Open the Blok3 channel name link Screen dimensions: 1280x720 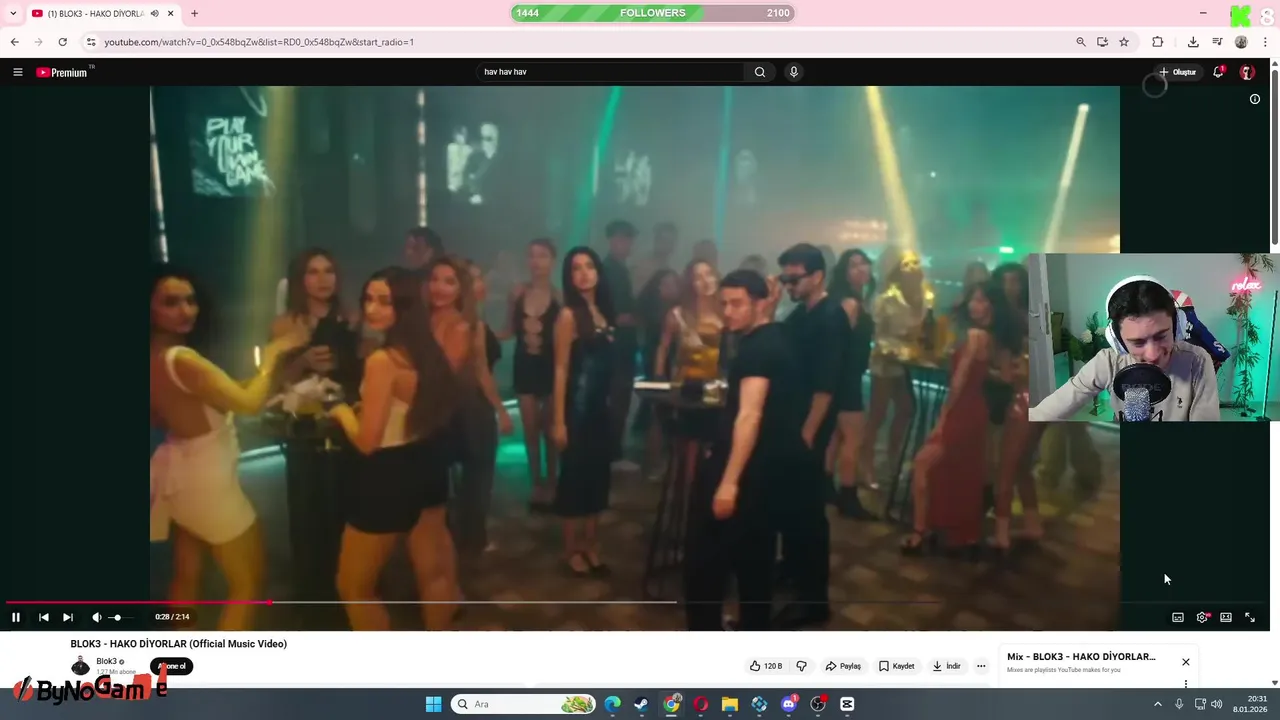click(x=108, y=661)
